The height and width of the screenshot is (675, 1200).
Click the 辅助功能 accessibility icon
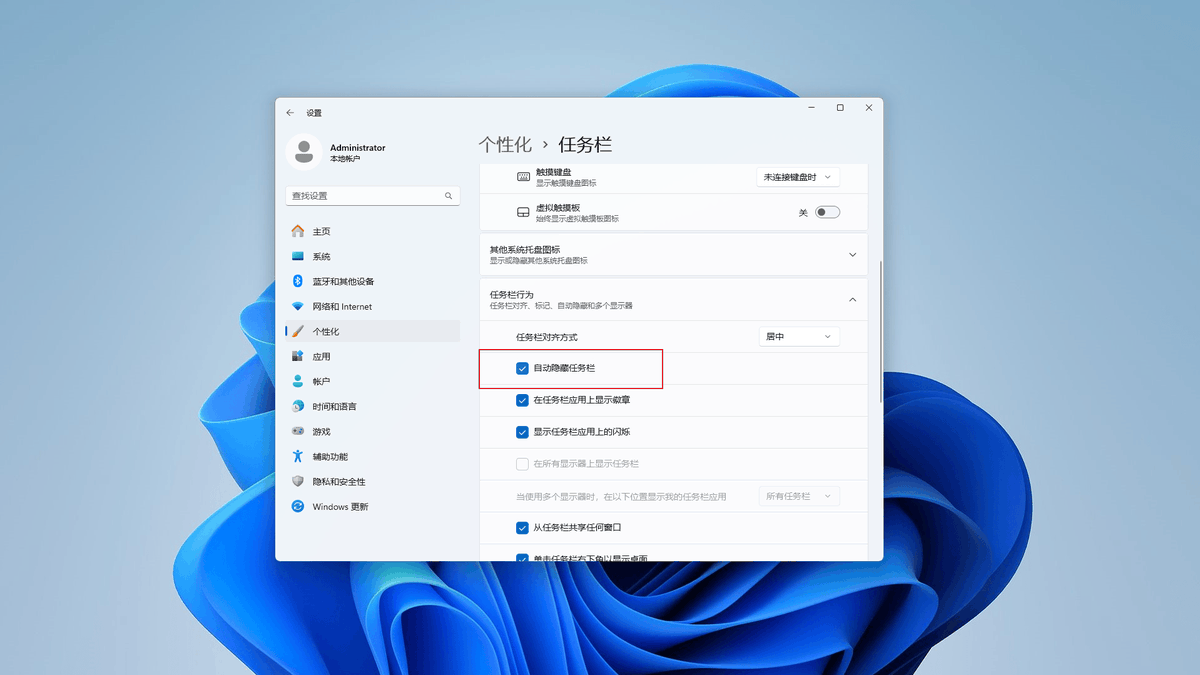pos(298,456)
